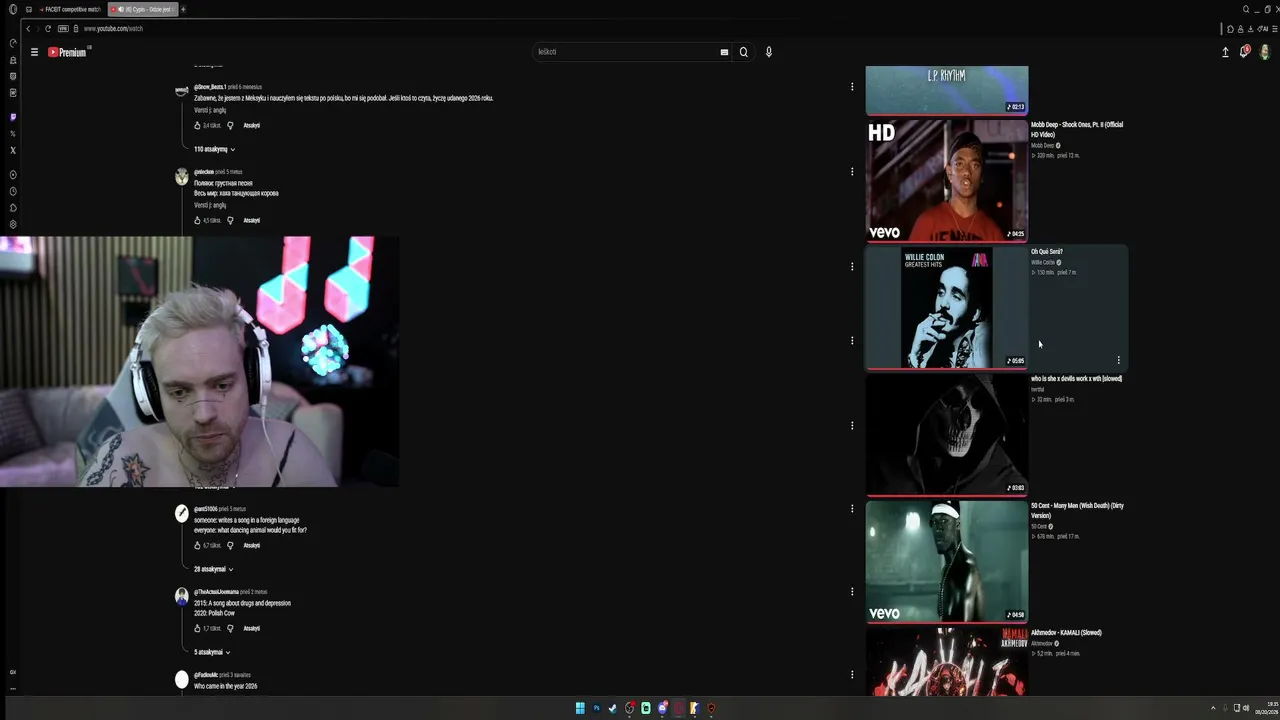
Task: Run search with the magnifier button
Action: coord(743,52)
